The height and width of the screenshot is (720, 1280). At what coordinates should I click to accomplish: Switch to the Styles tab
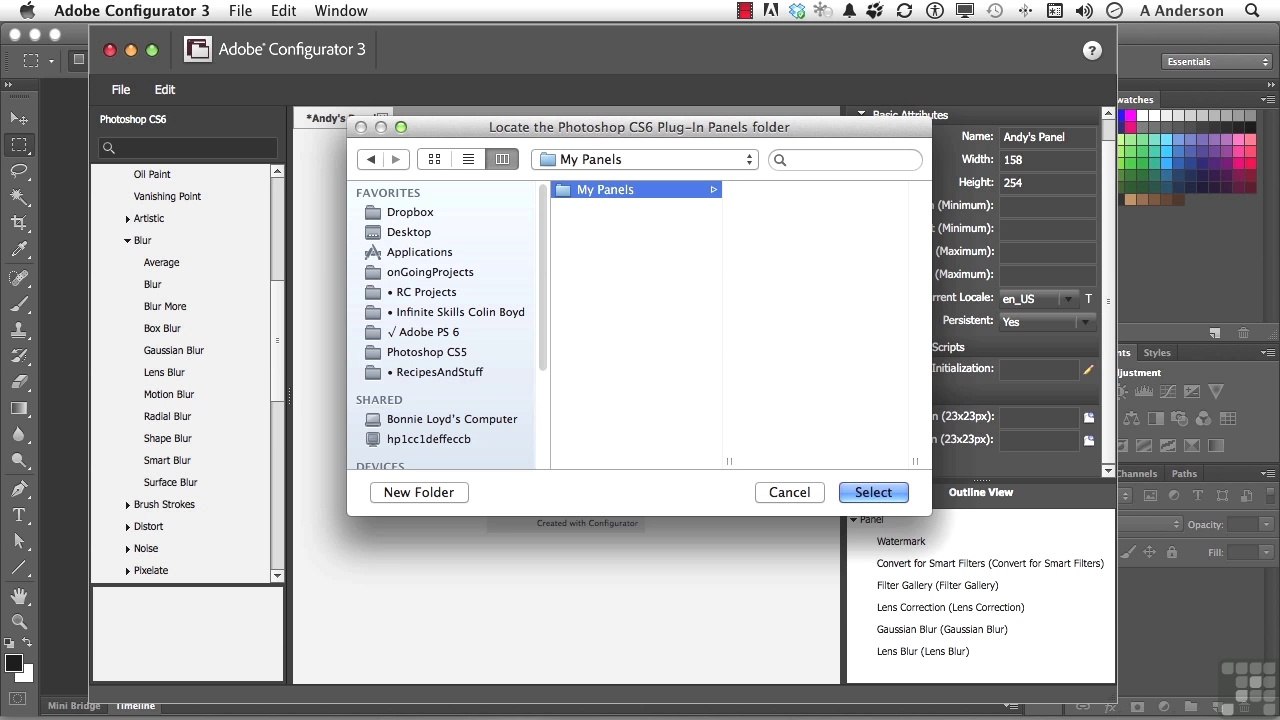(x=1157, y=353)
